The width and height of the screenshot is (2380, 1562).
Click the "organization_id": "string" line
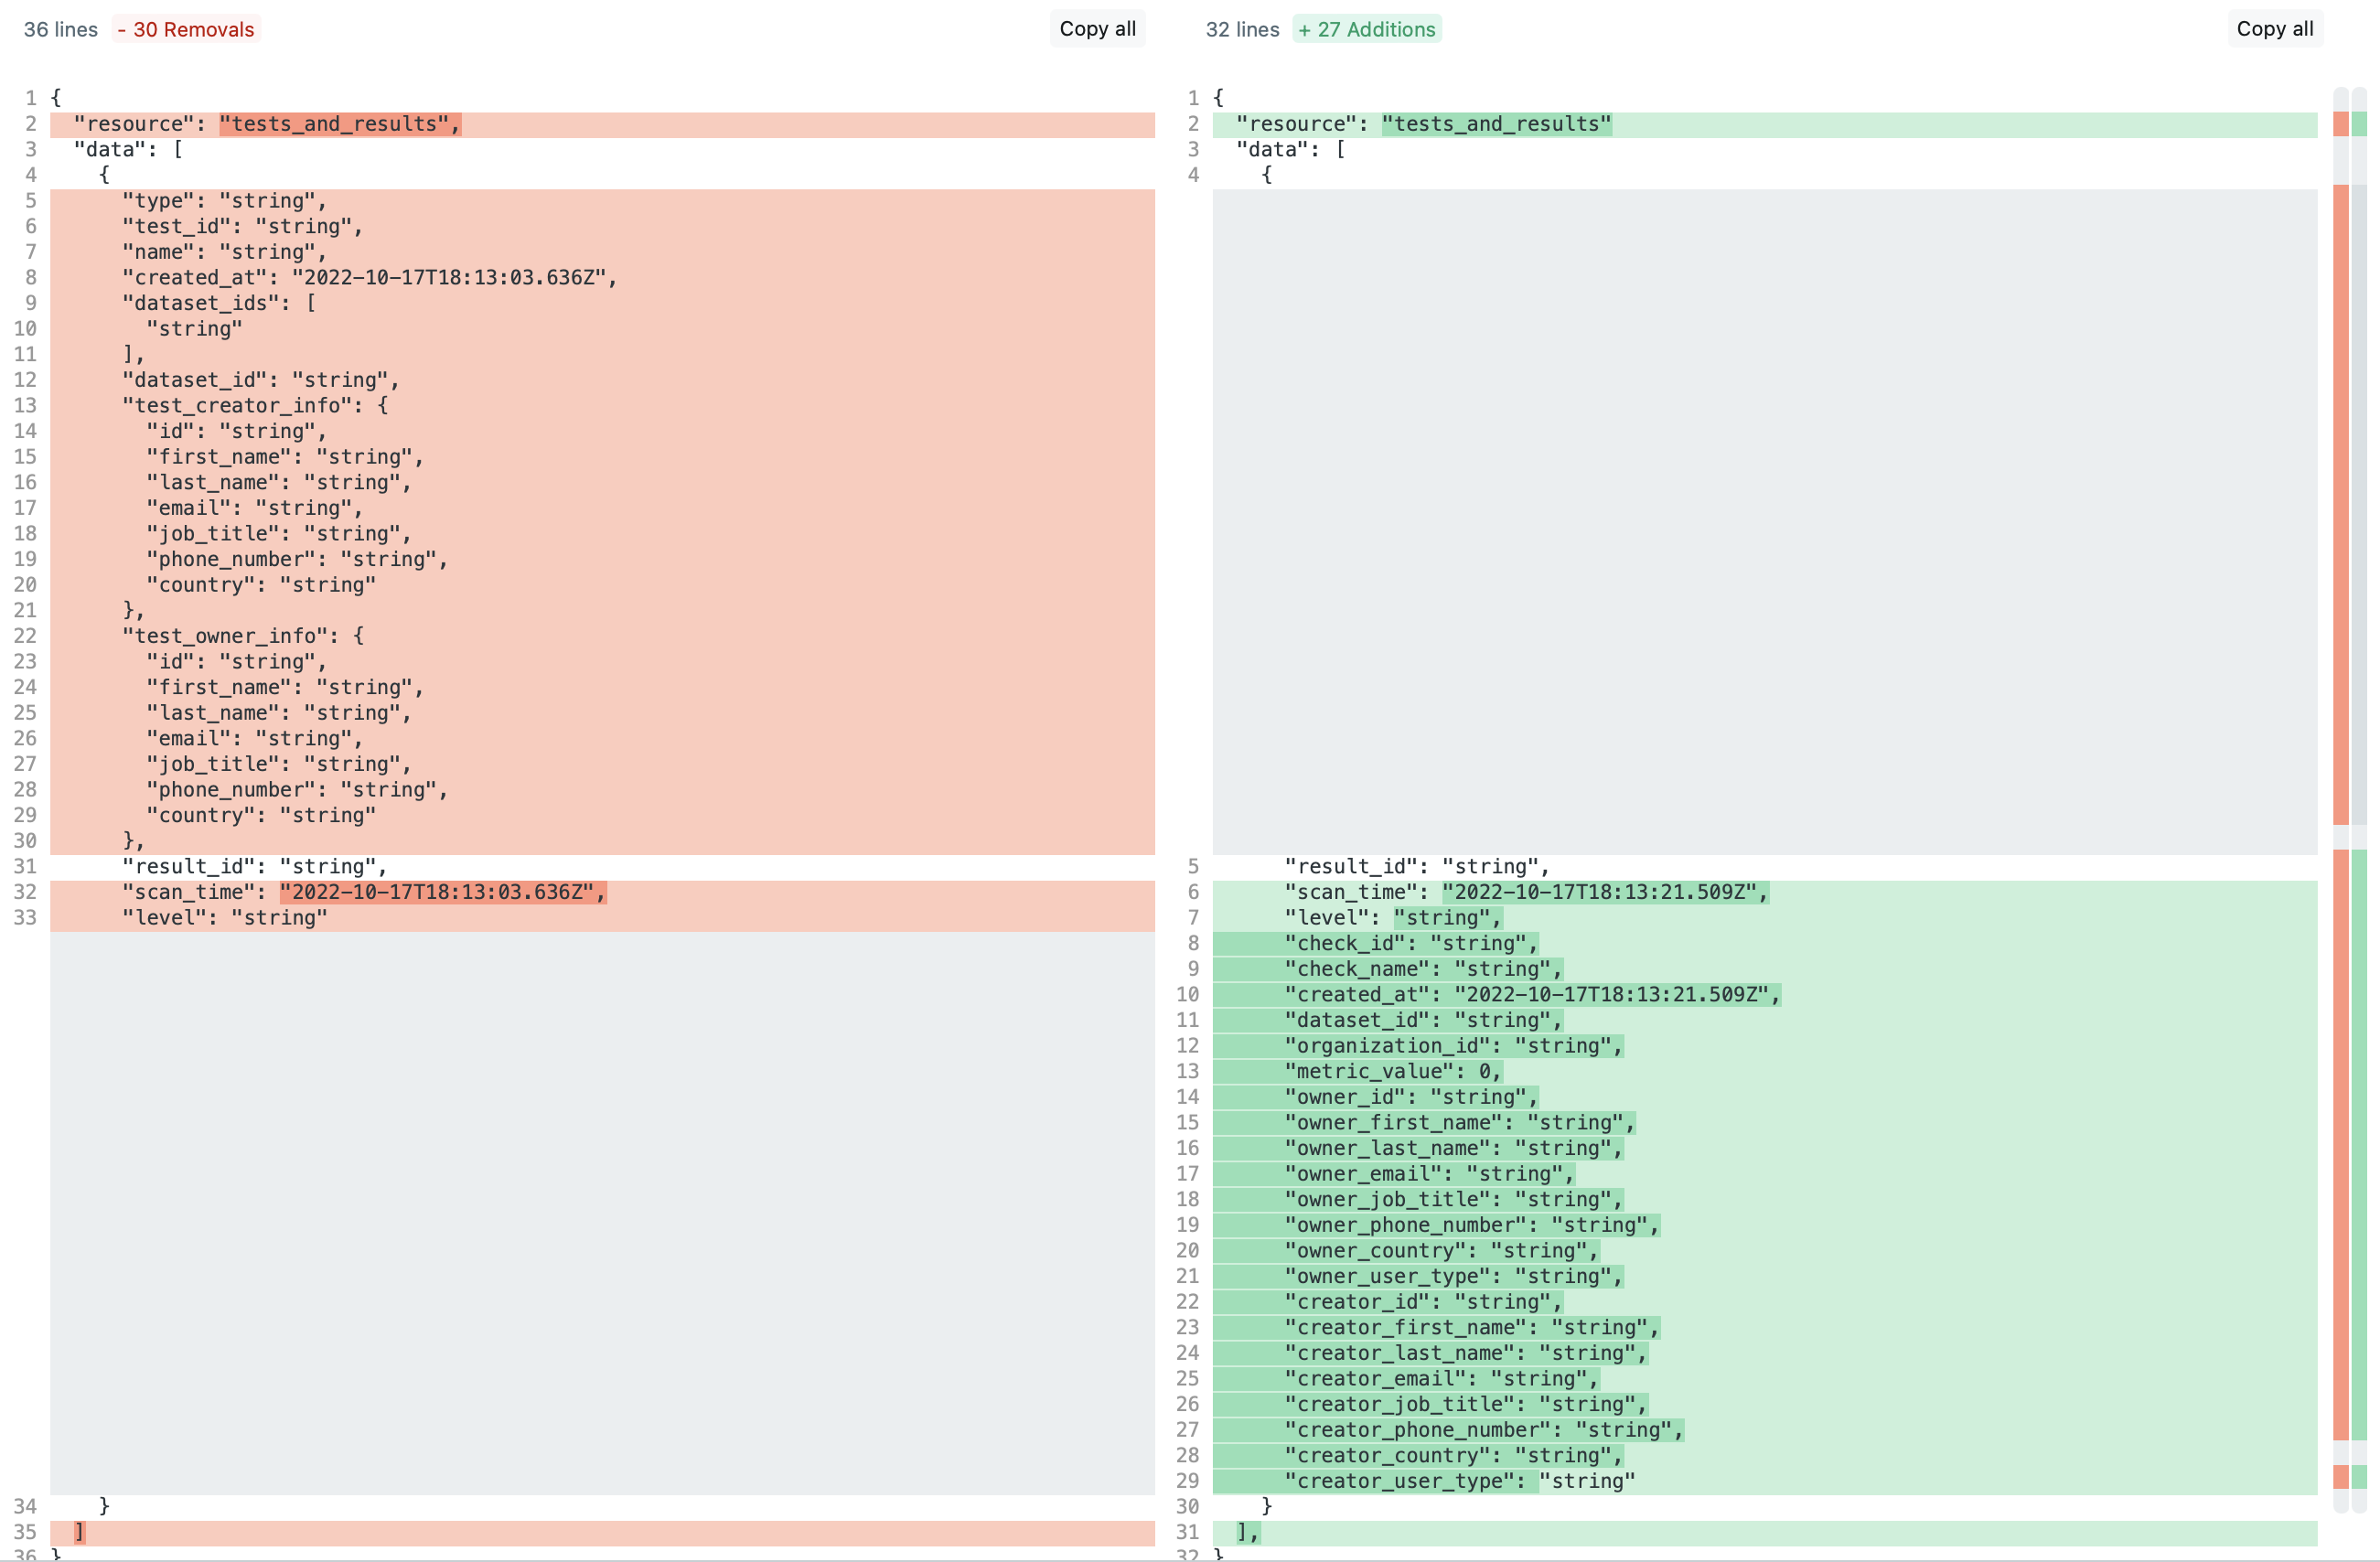pos(1453,1046)
